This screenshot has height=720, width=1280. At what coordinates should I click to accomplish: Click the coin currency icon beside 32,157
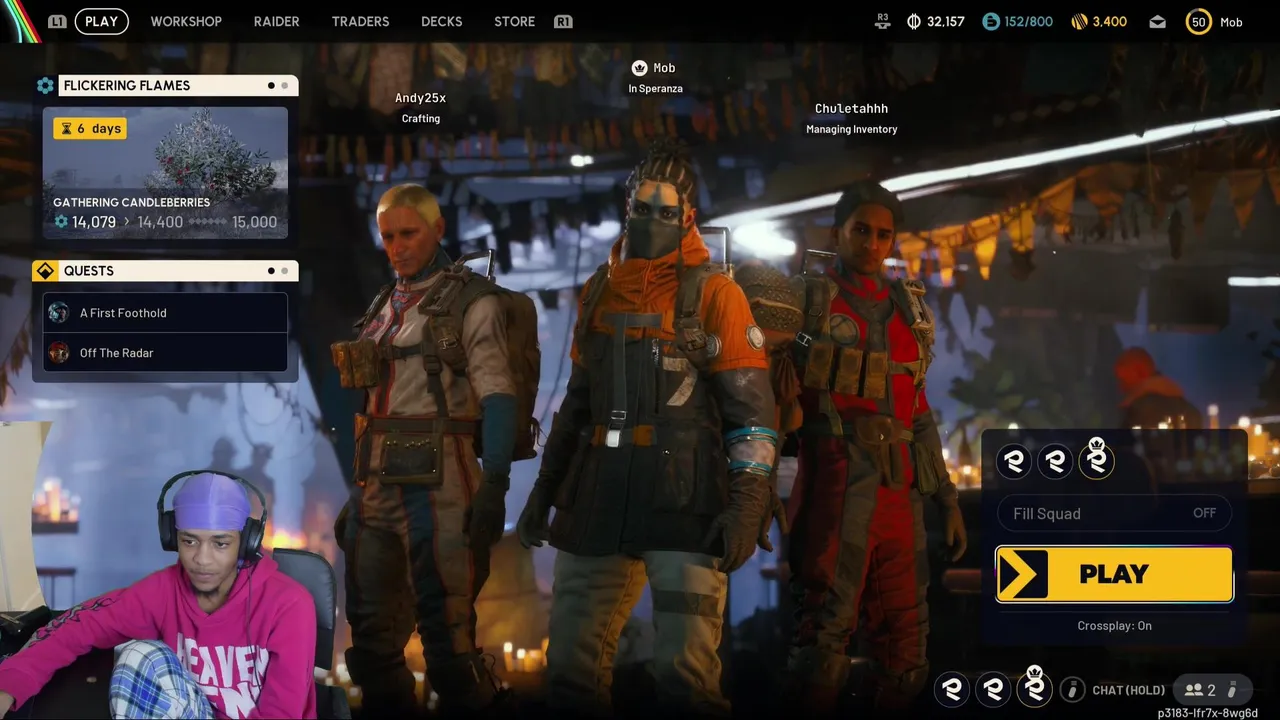click(913, 21)
